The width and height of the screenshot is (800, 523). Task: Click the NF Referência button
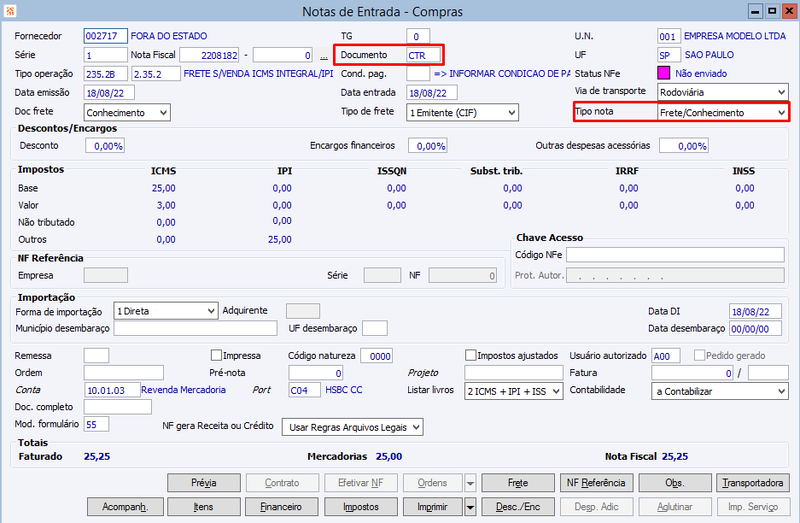tap(596, 483)
